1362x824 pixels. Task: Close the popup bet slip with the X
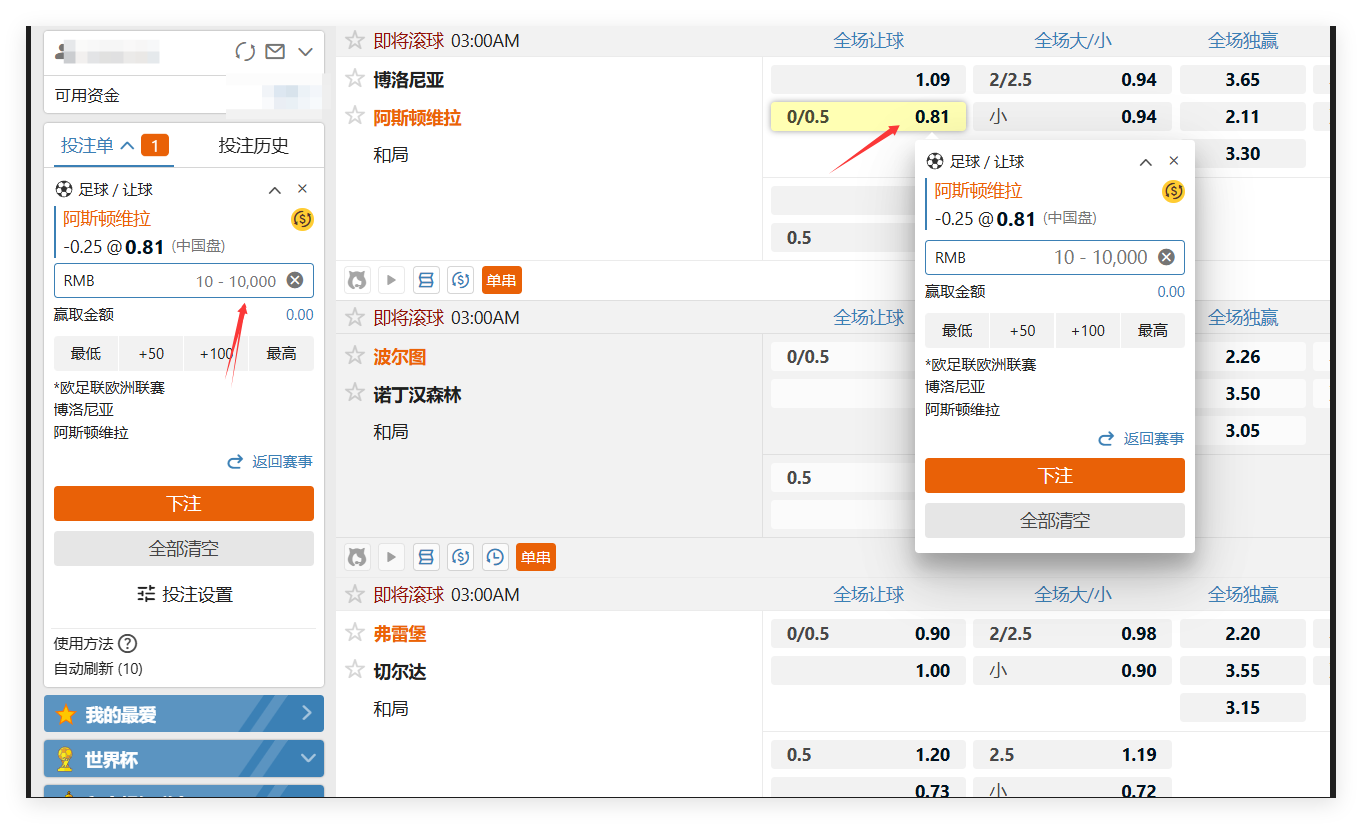click(x=1174, y=161)
